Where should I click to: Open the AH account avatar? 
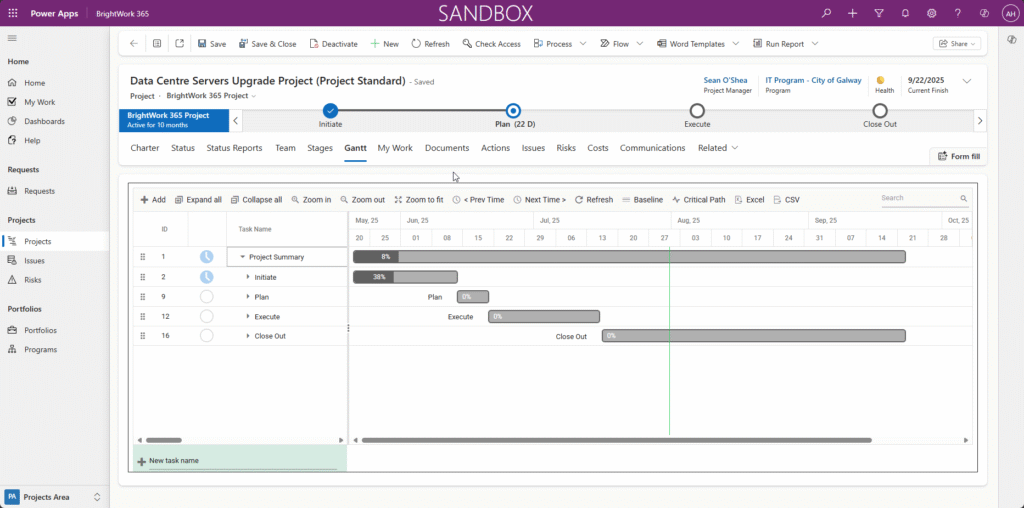point(1009,13)
